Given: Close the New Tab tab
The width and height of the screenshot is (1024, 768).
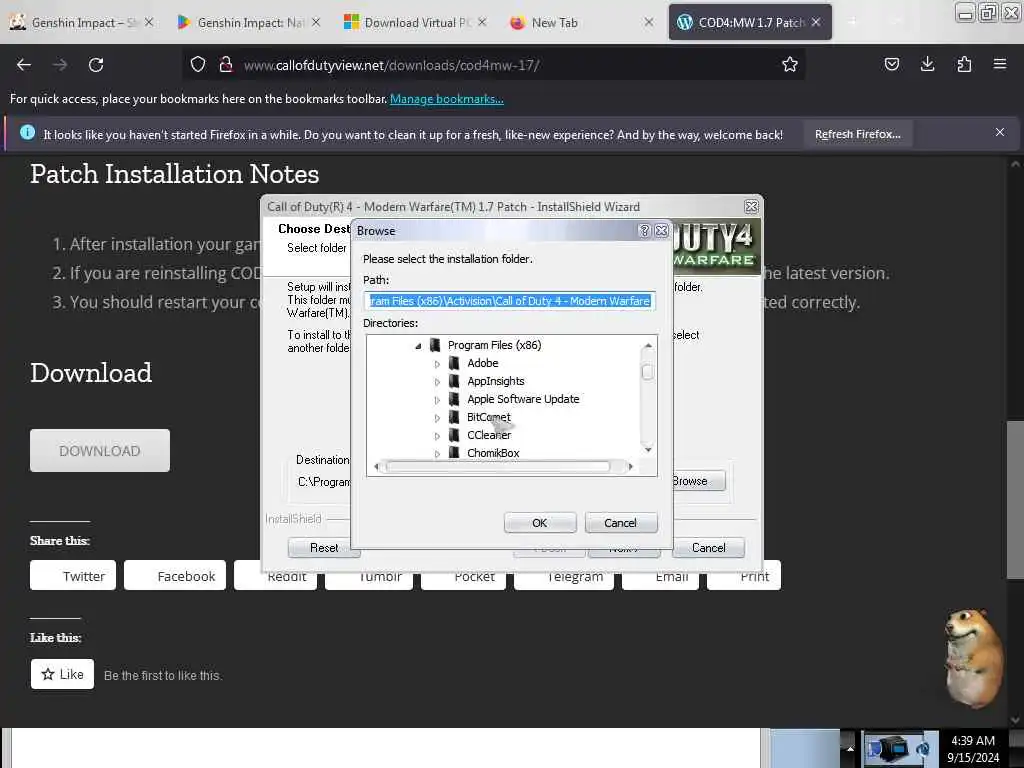Looking at the screenshot, I should (648, 22).
